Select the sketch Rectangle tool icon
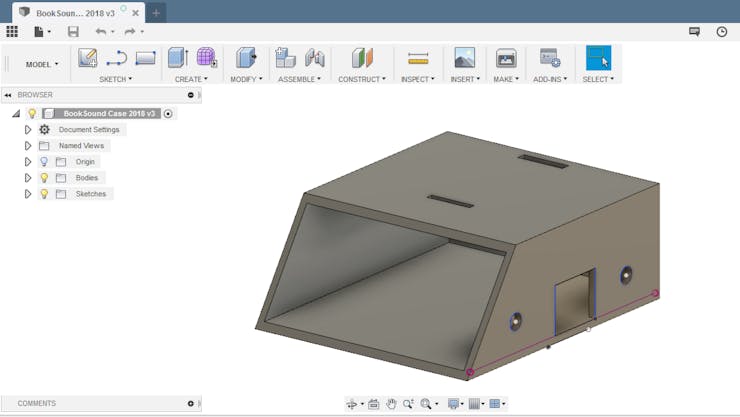Screen dimensions: 740x417 point(145,58)
